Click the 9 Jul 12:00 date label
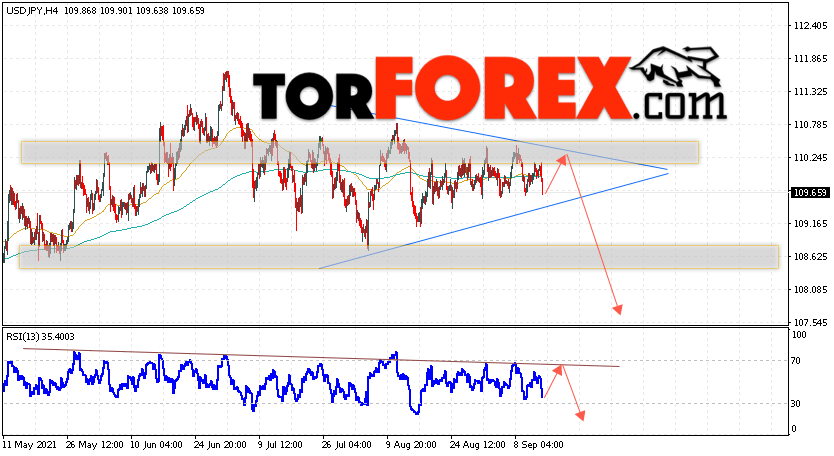834x456 pixels. coord(280,445)
